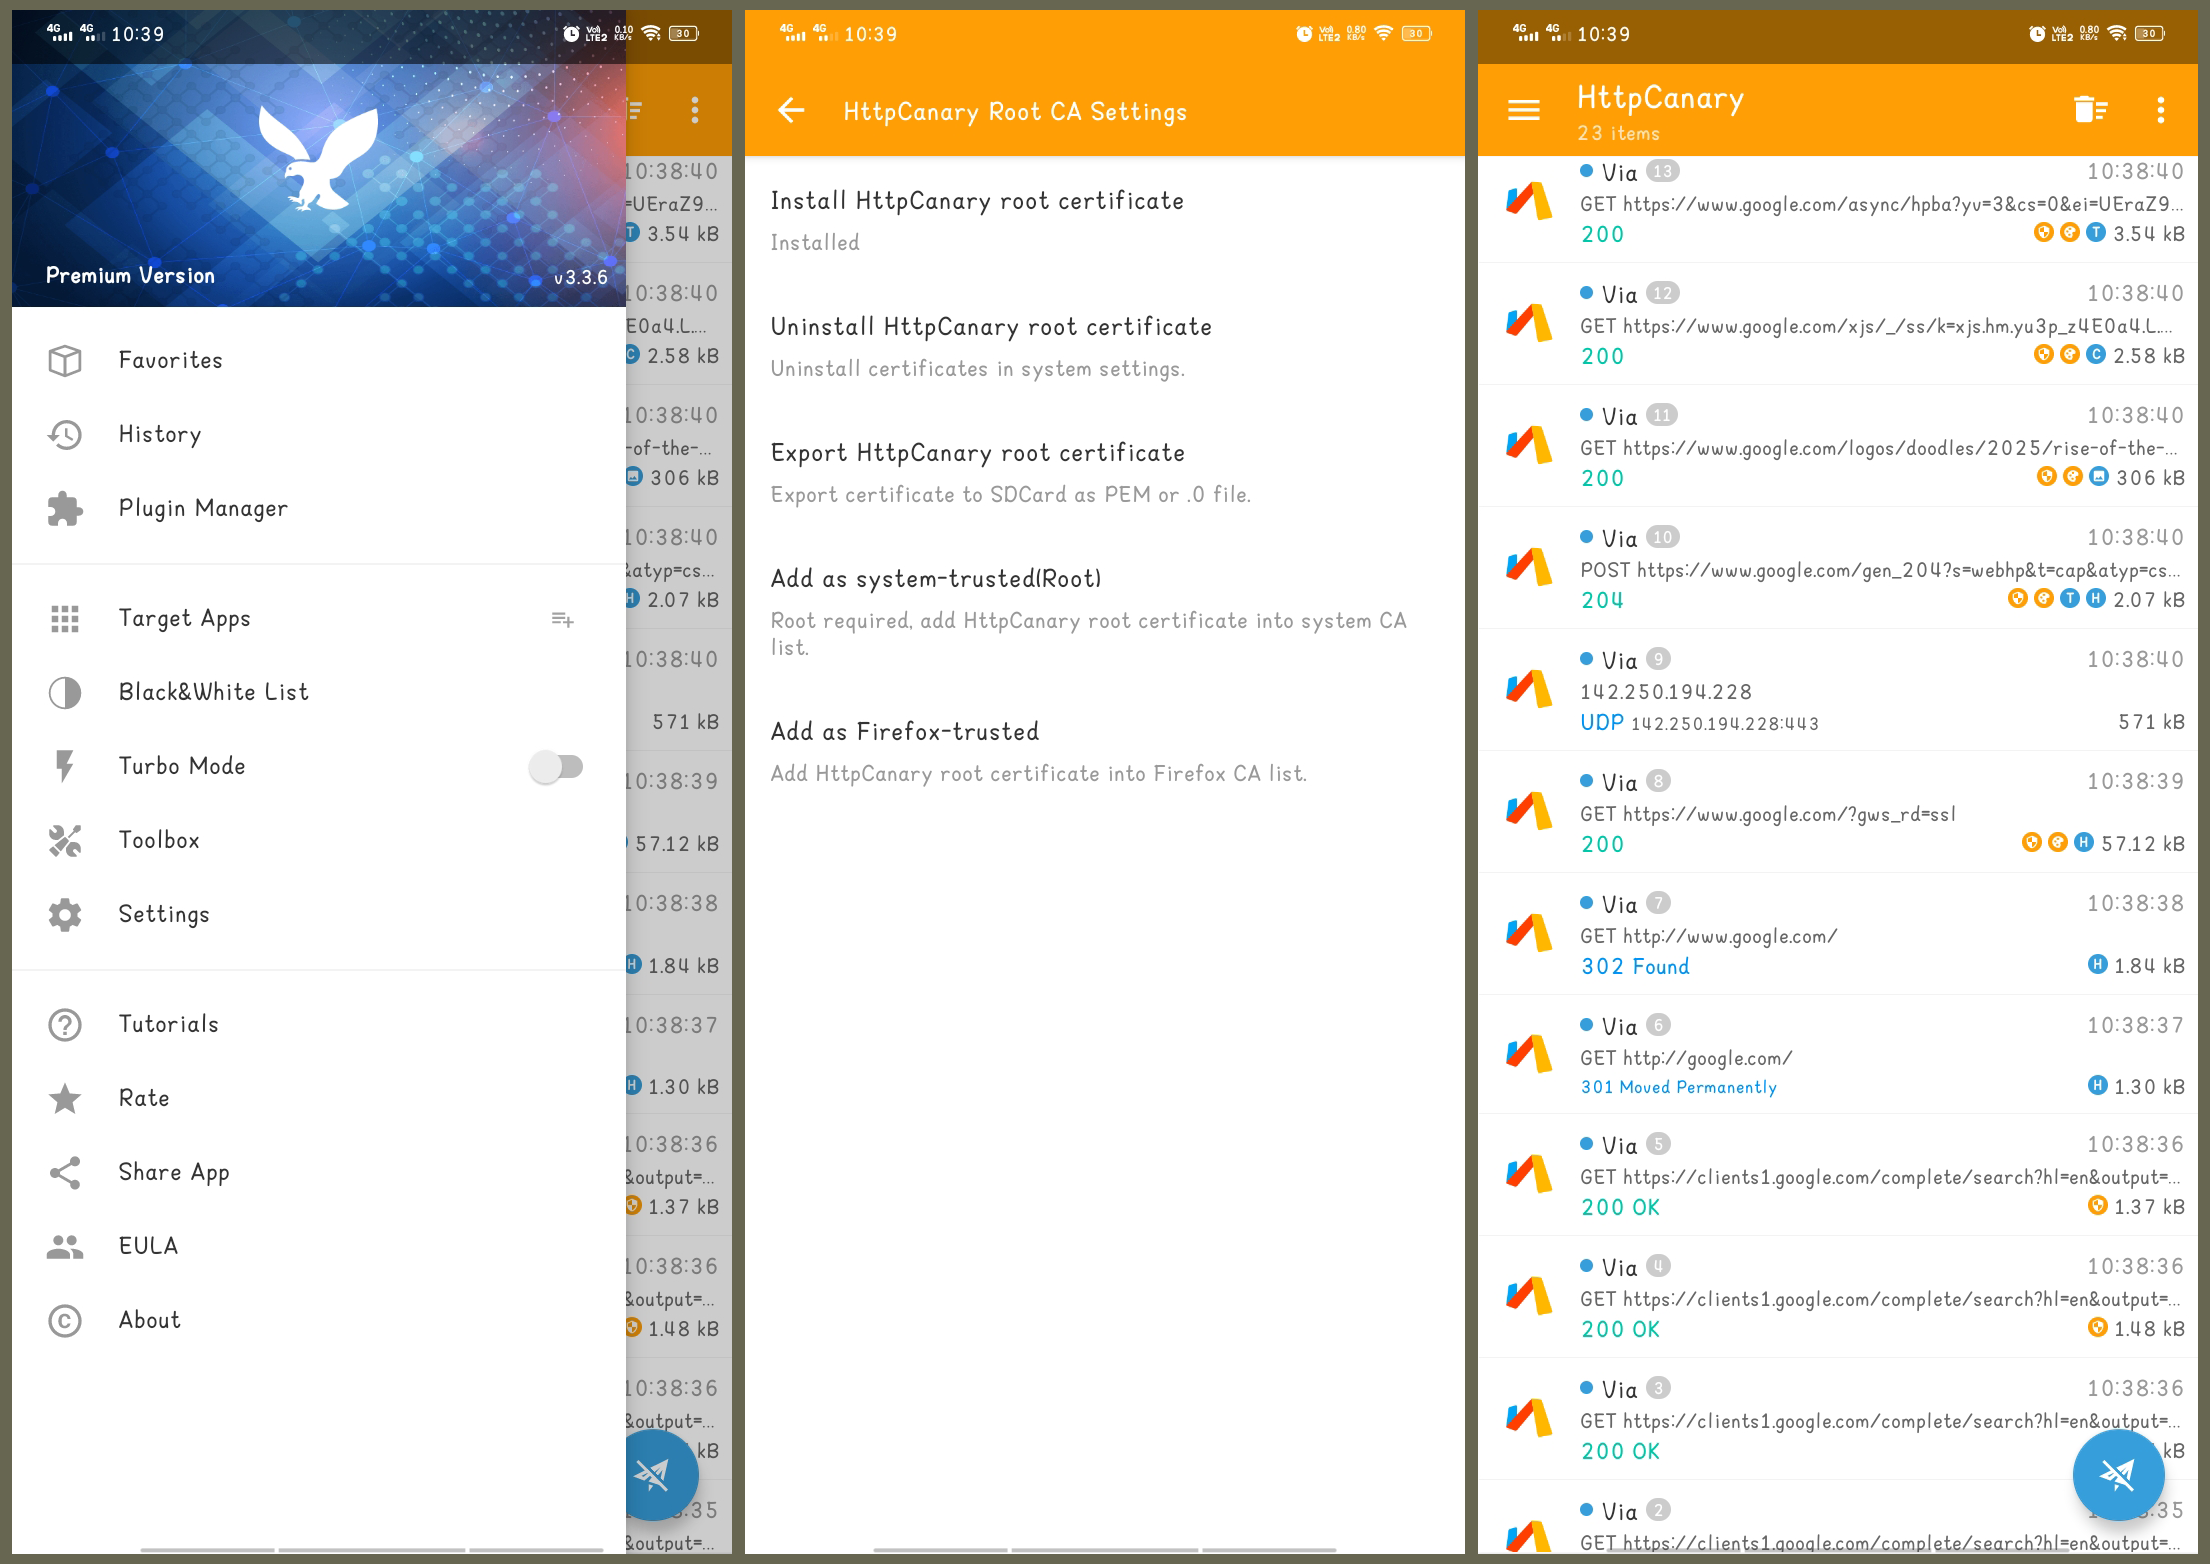Screen dimensions: 2210x1564
Task: Click the add list icon beside Target Apps
Action: click(562, 620)
